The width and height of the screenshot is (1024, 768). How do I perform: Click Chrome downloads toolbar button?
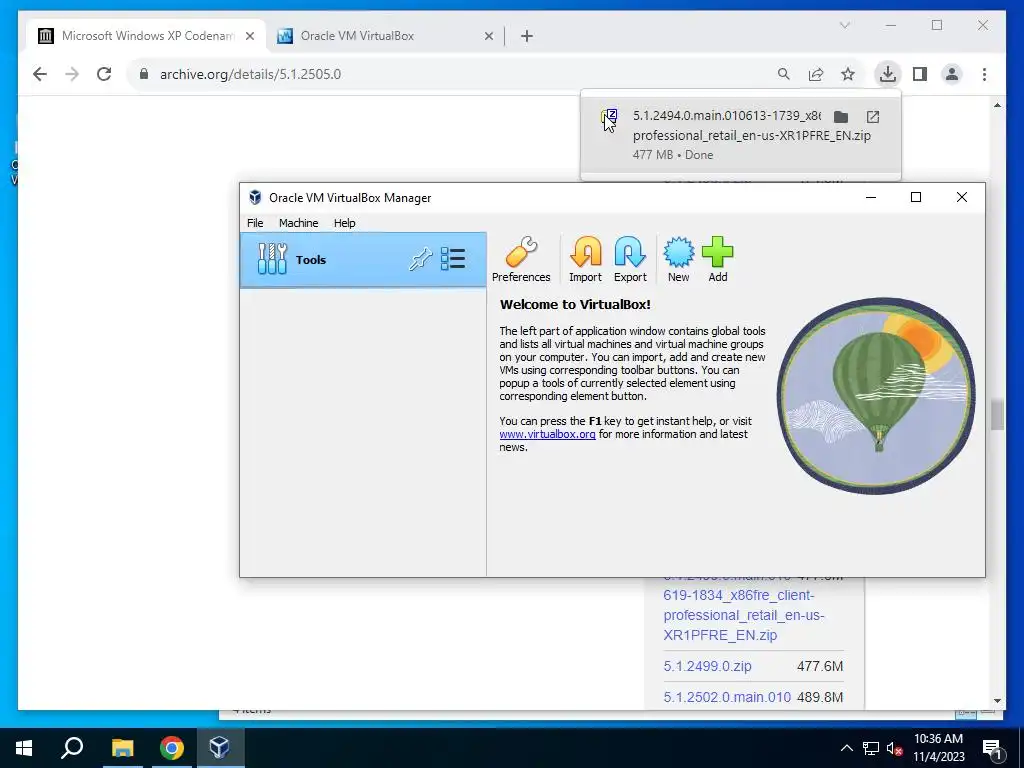888,74
